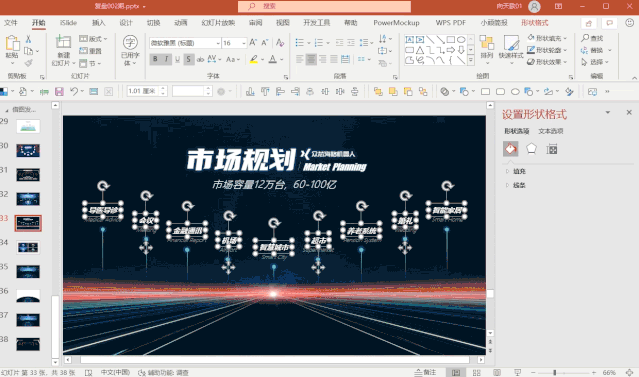Click the align bottom icon in second toolbar
The image size is (639, 377).
250,92
